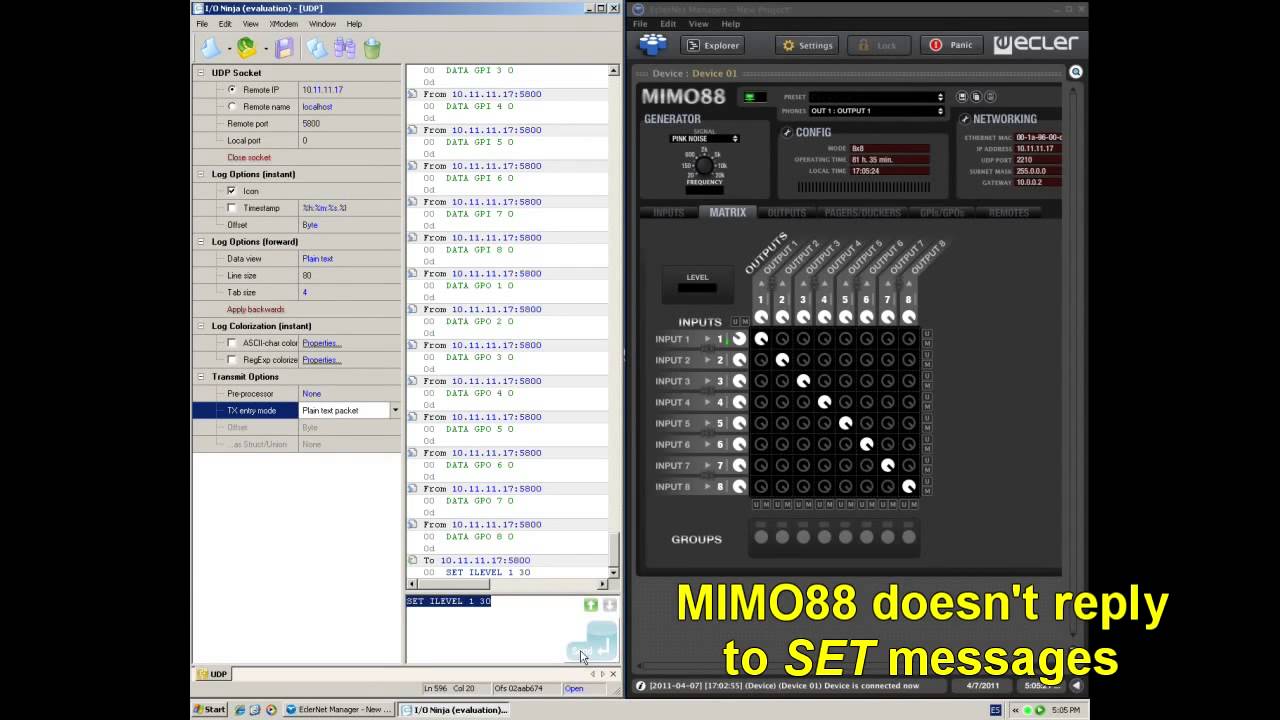The width and height of the screenshot is (1280, 720).
Task: Click the Input 1 to Output 1 matrix knob
Action: pyautogui.click(x=761, y=339)
